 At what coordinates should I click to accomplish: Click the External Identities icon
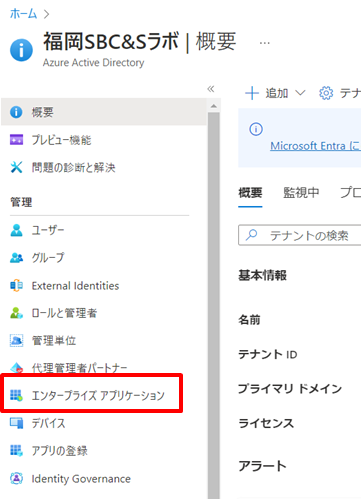pos(16,286)
